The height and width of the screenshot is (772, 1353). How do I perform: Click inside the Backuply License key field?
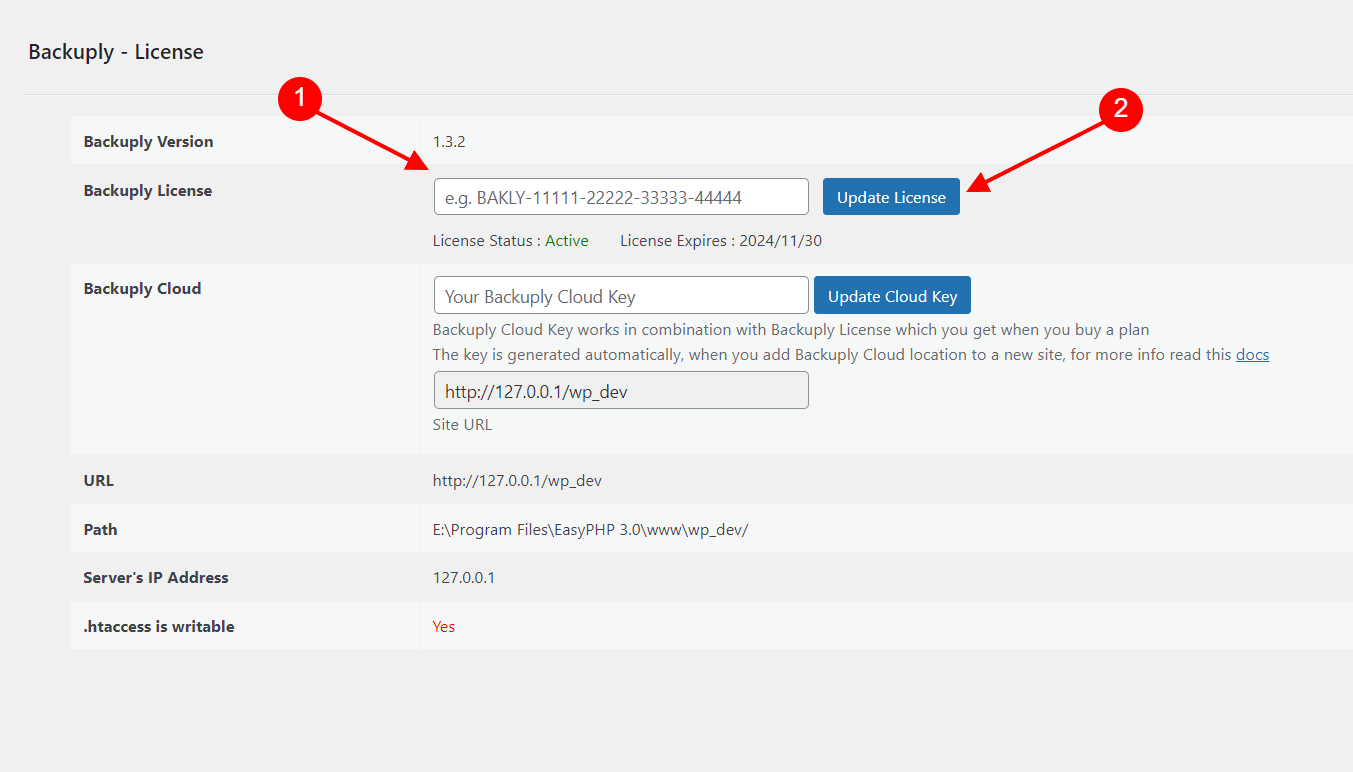pyautogui.click(x=620, y=196)
